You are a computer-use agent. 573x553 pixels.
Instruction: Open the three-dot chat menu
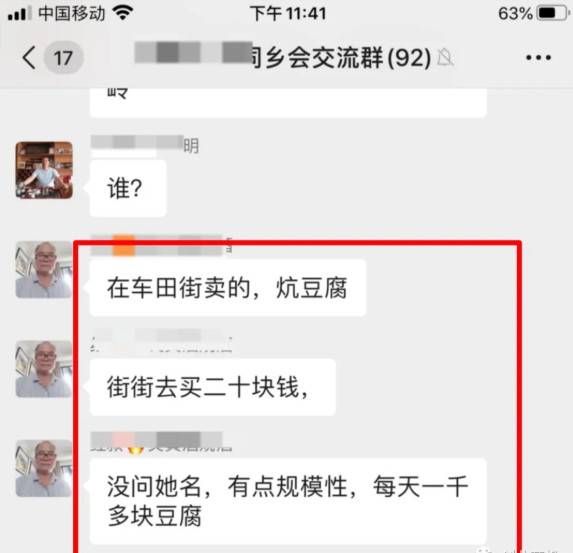pyautogui.click(x=538, y=58)
